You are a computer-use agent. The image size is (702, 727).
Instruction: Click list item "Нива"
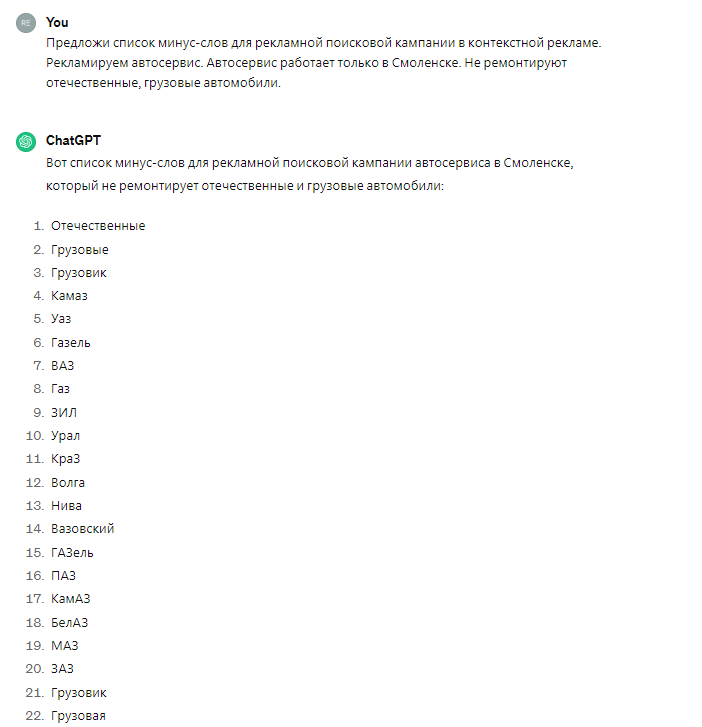[66, 506]
